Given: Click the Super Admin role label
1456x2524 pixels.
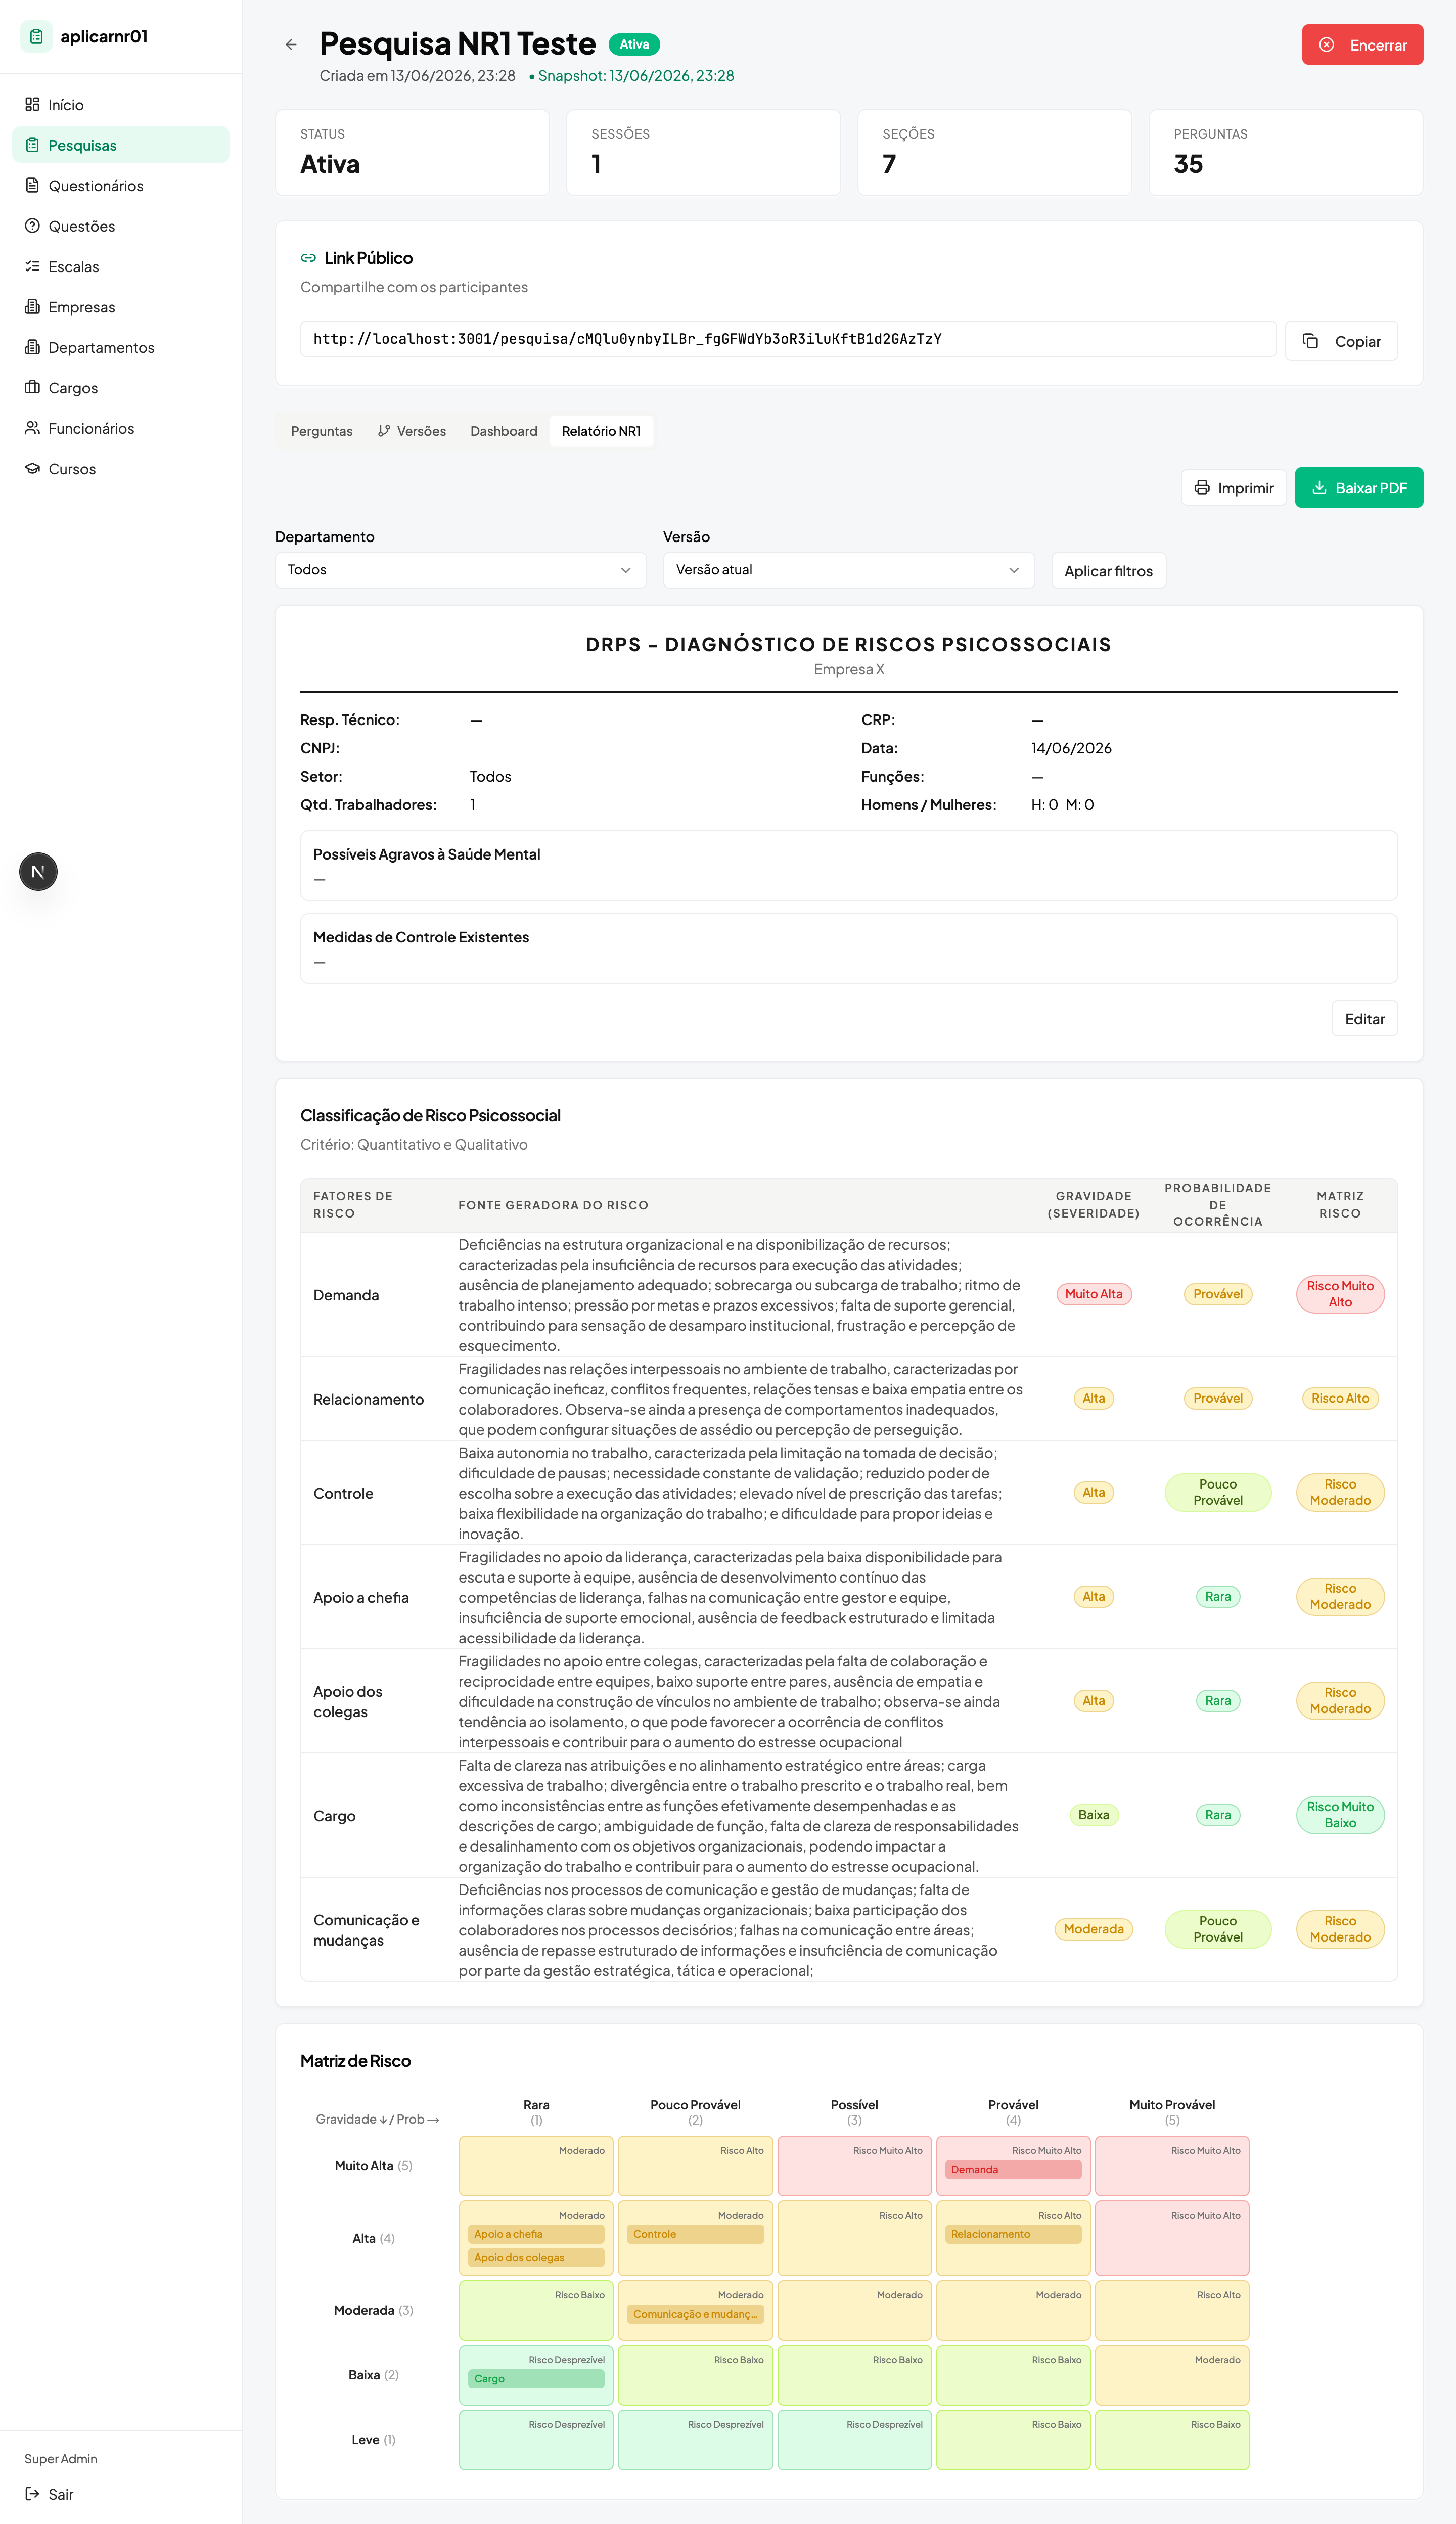Looking at the screenshot, I should tap(61, 2459).
